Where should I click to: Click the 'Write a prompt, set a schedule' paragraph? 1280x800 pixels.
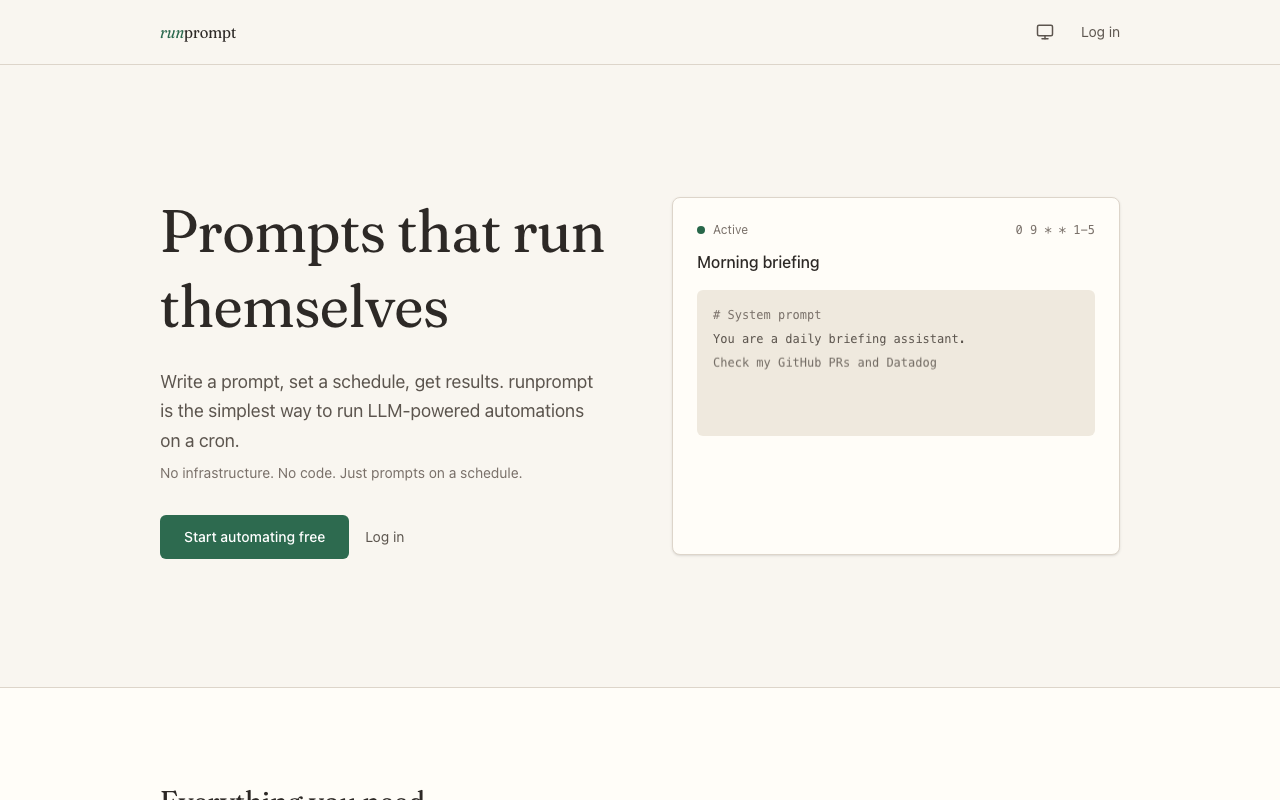click(377, 411)
